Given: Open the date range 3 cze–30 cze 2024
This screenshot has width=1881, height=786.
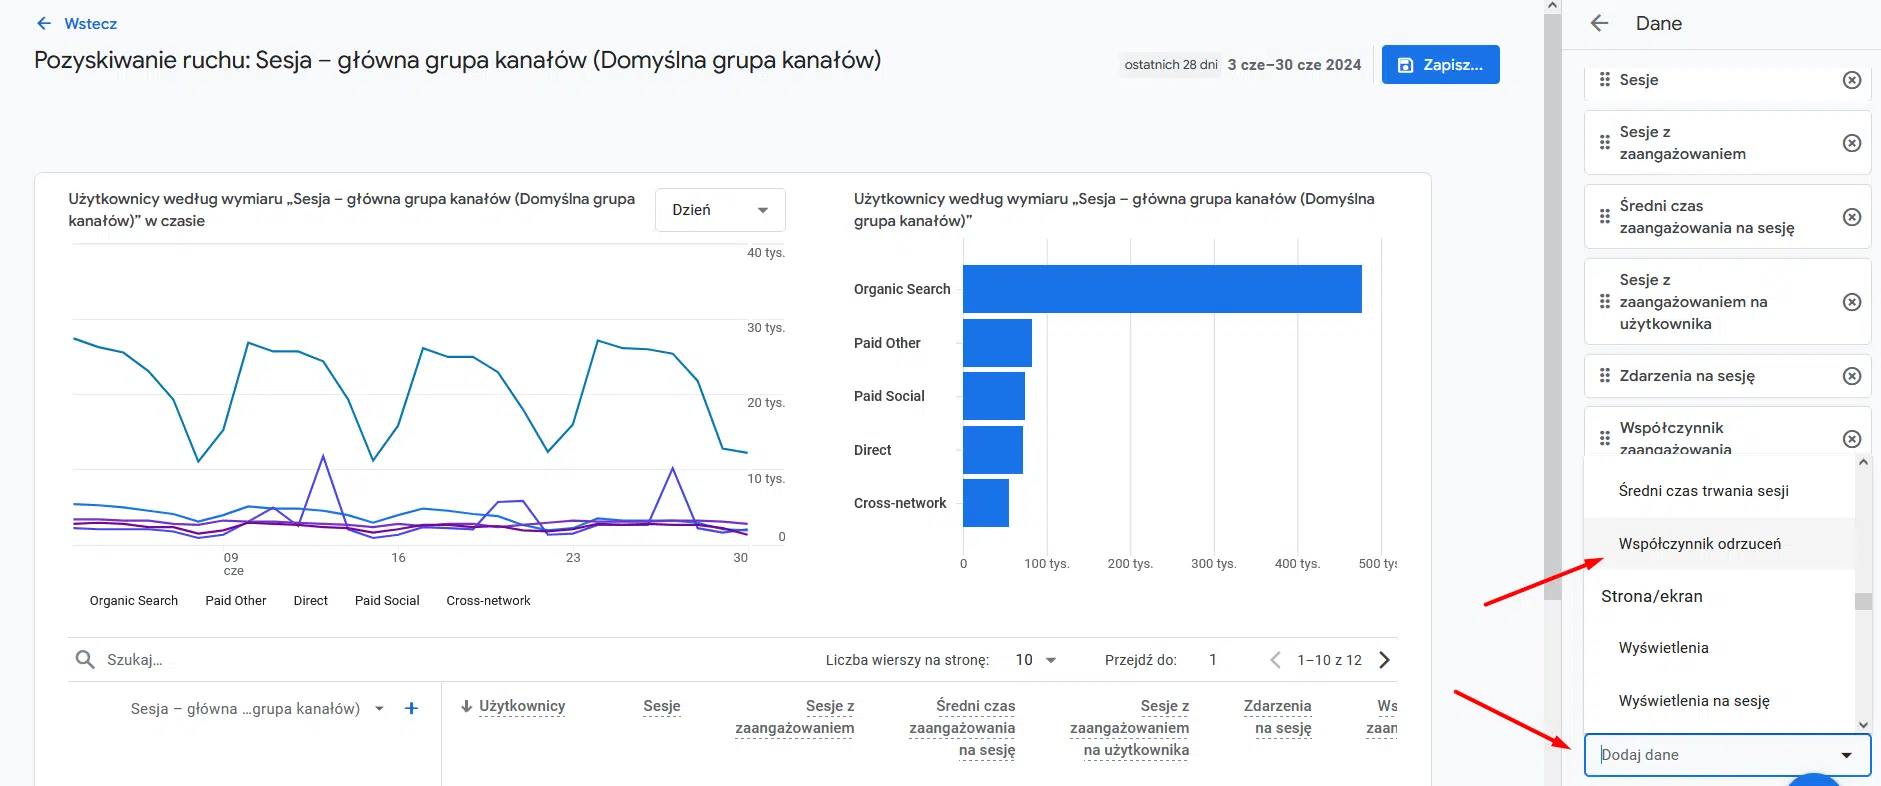Looking at the screenshot, I should click(1294, 65).
